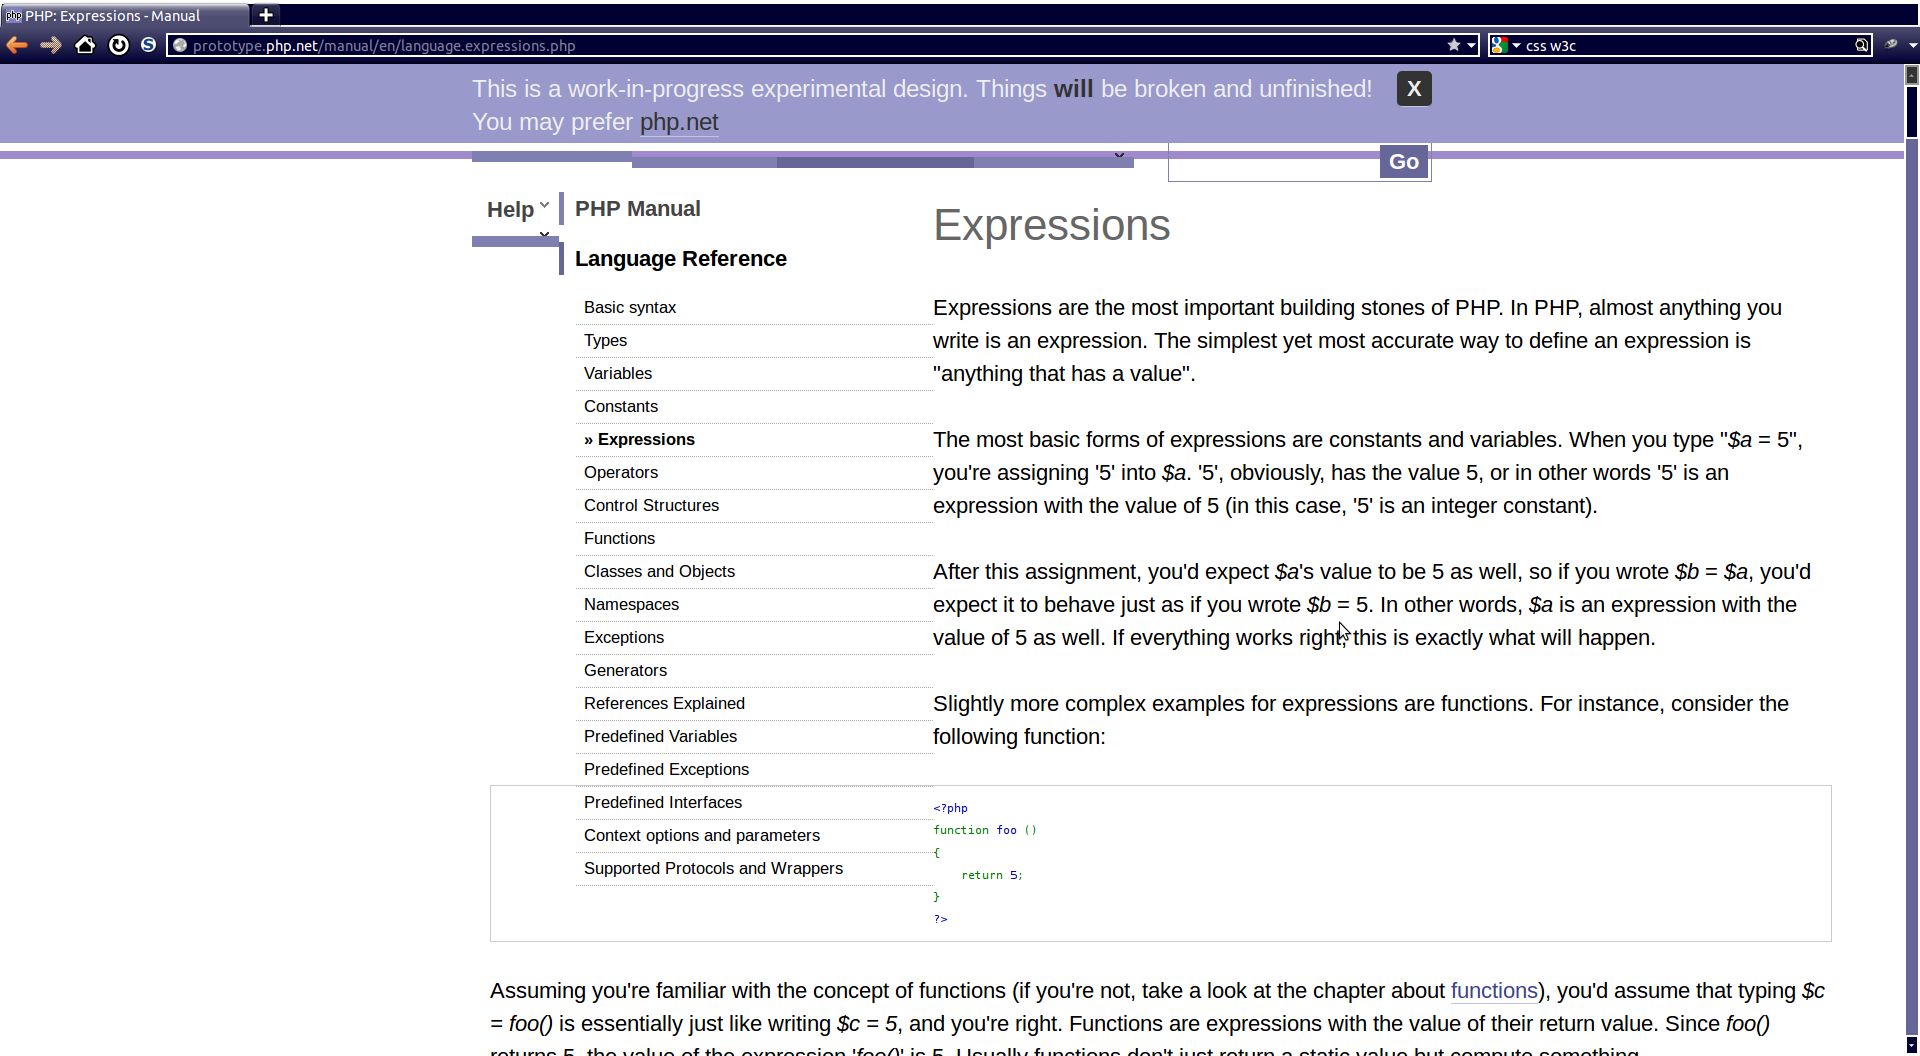Click the blue S toolbar icon

pos(148,45)
